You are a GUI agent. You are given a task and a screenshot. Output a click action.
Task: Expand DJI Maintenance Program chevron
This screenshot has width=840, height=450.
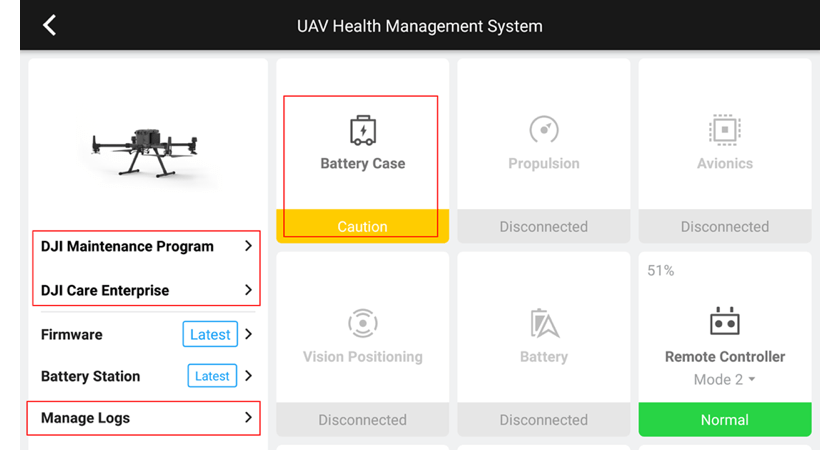point(248,246)
